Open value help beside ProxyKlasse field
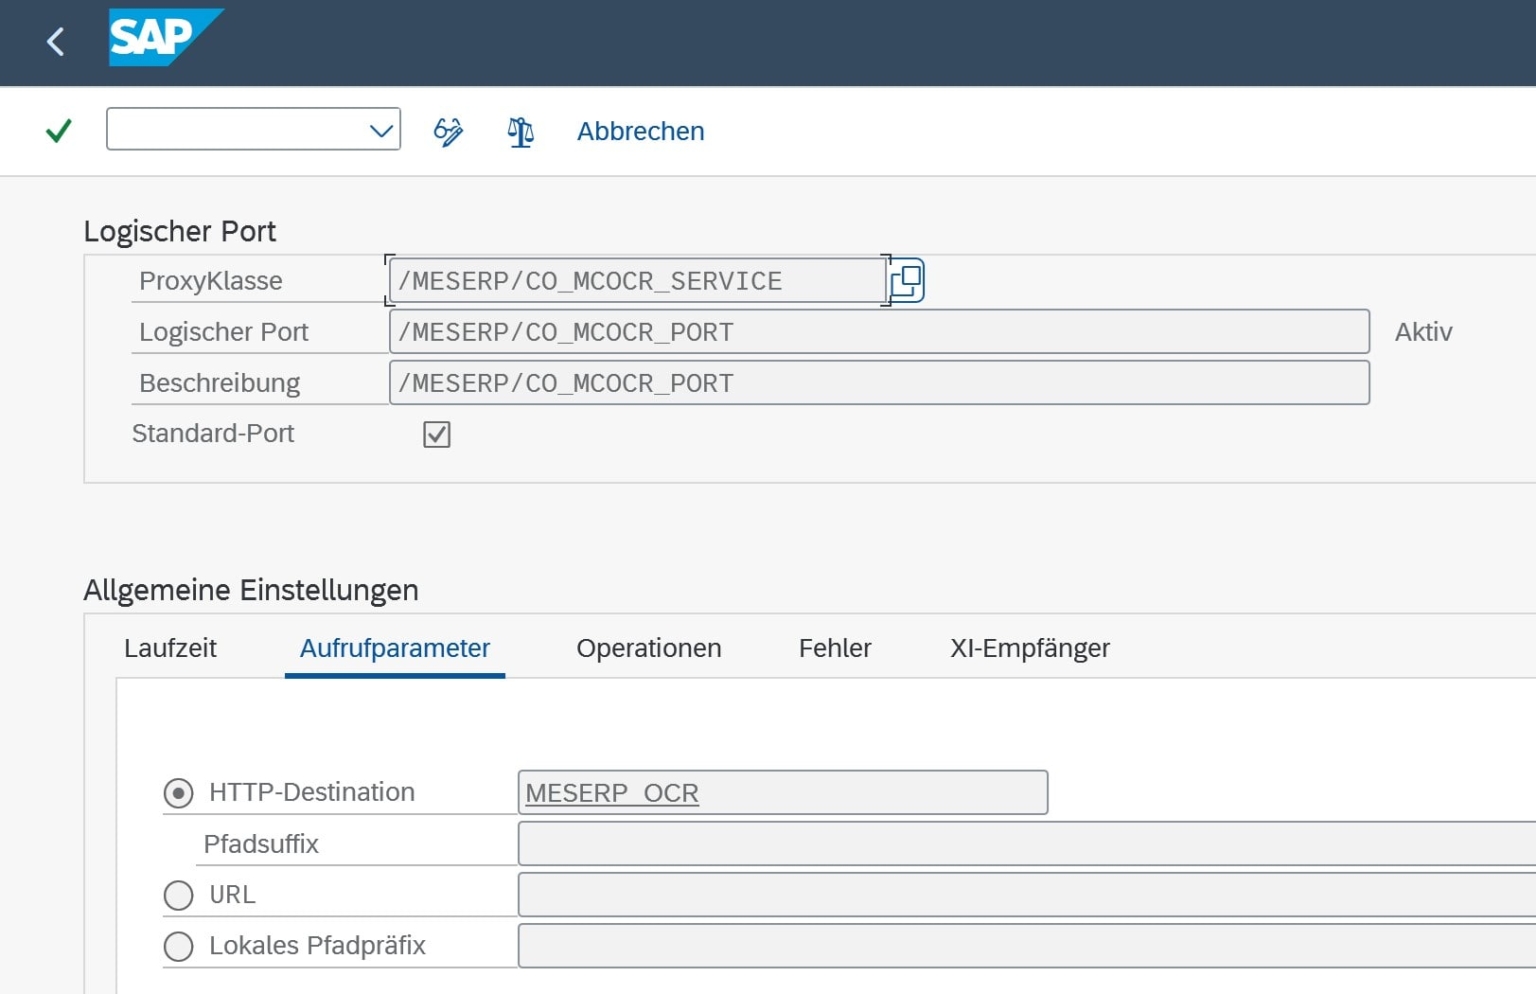Image resolution: width=1536 pixels, height=994 pixels. (x=905, y=280)
